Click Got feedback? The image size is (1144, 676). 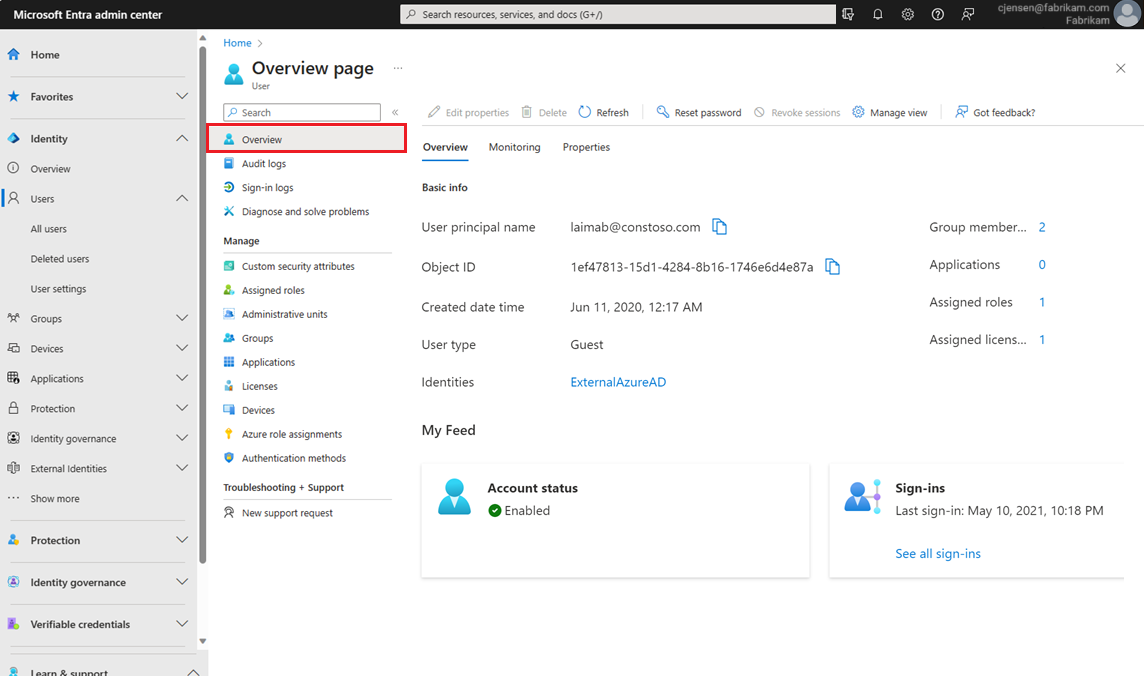tap(995, 112)
